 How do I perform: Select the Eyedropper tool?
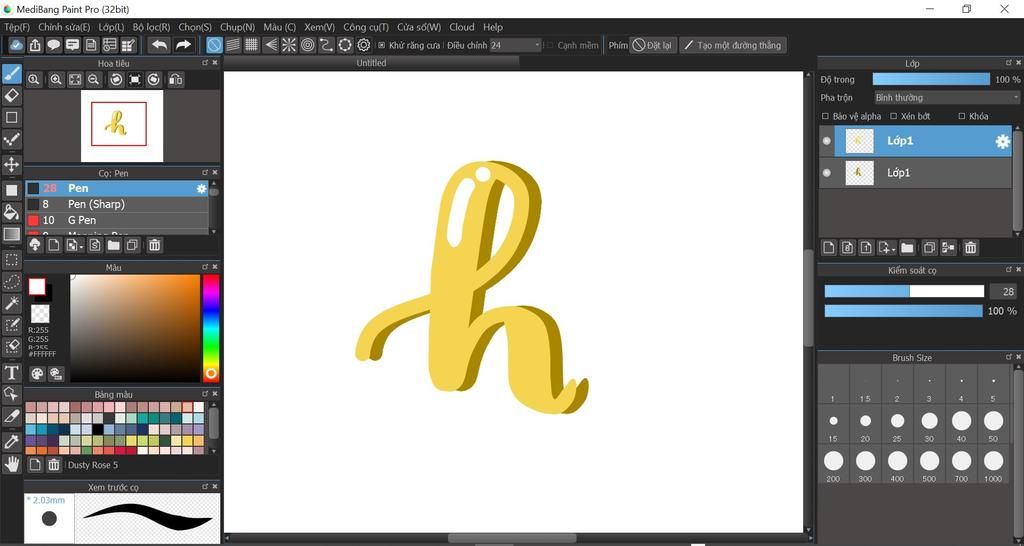point(12,442)
